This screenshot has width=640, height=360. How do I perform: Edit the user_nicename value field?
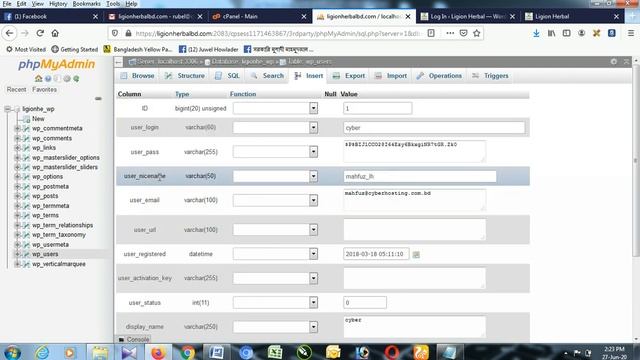pyautogui.click(x=420, y=176)
